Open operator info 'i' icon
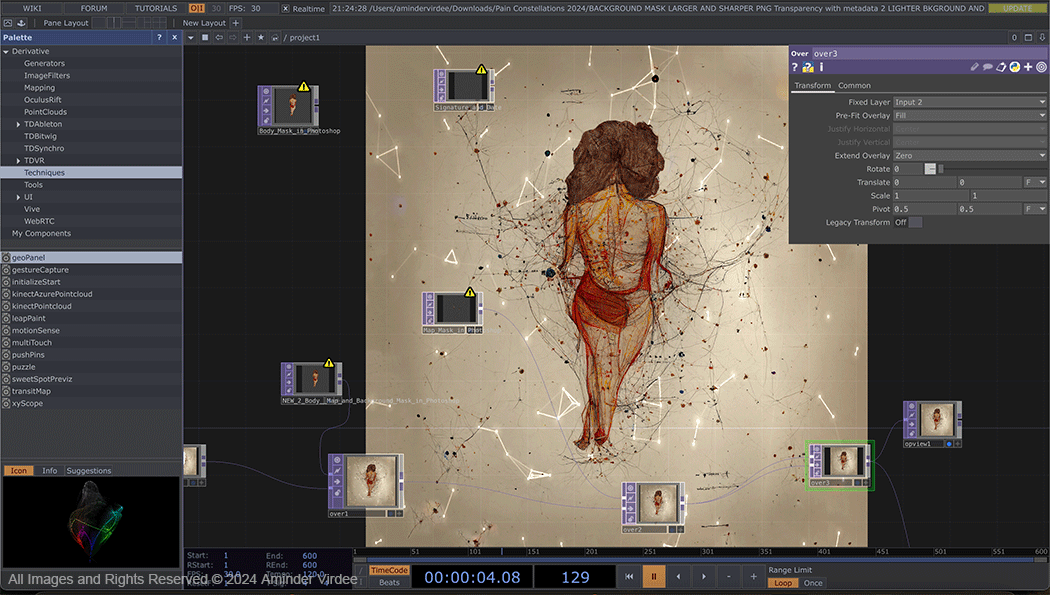 coord(821,67)
